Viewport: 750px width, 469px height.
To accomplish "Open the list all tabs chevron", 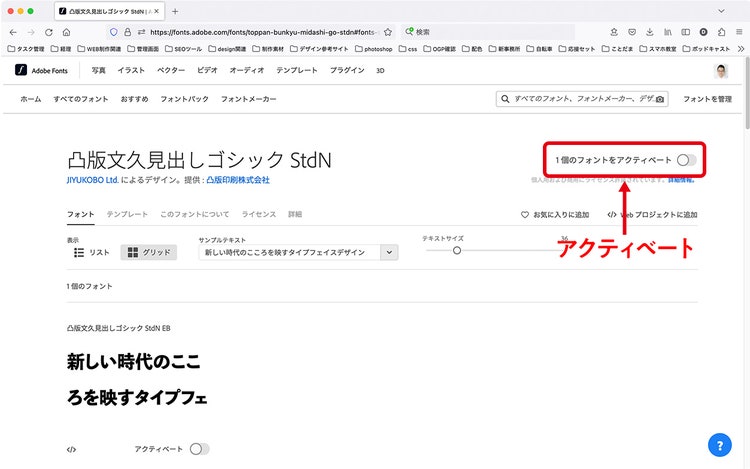I will 721,11.
